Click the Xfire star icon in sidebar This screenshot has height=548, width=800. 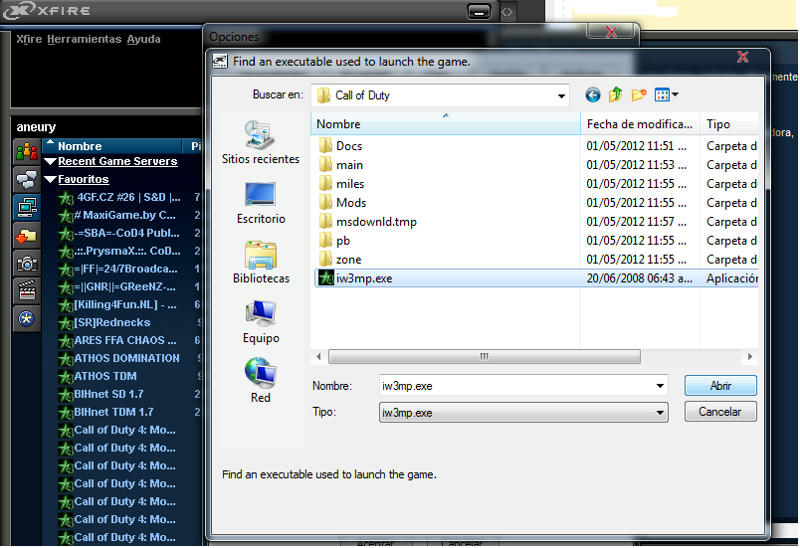[x=27, y=319]
